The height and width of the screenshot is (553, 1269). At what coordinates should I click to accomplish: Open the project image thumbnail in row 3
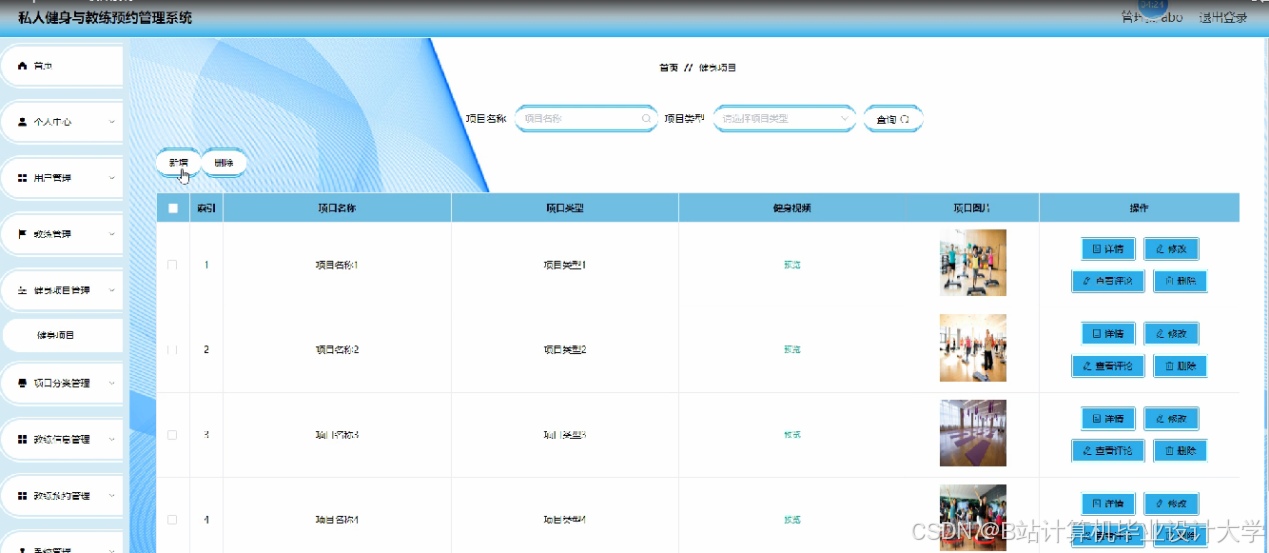point(973,433)
